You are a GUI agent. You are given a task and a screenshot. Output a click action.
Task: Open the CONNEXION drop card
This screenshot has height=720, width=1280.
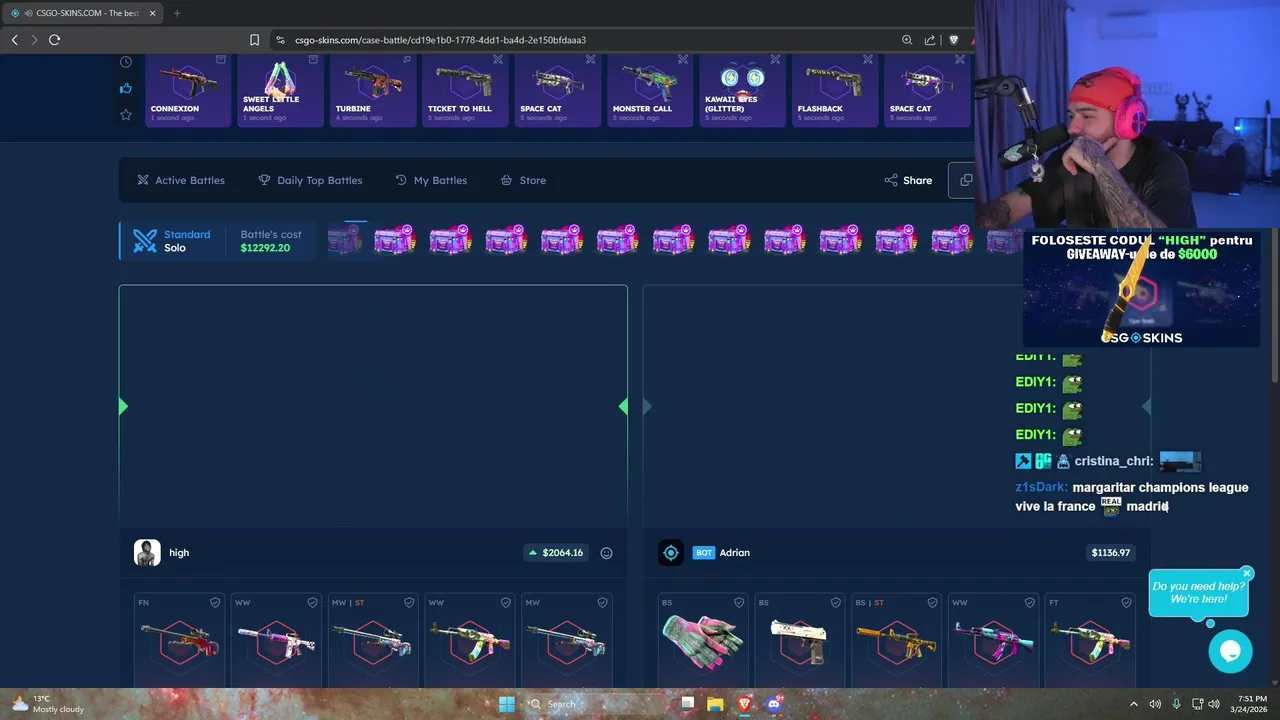point(188,90)
